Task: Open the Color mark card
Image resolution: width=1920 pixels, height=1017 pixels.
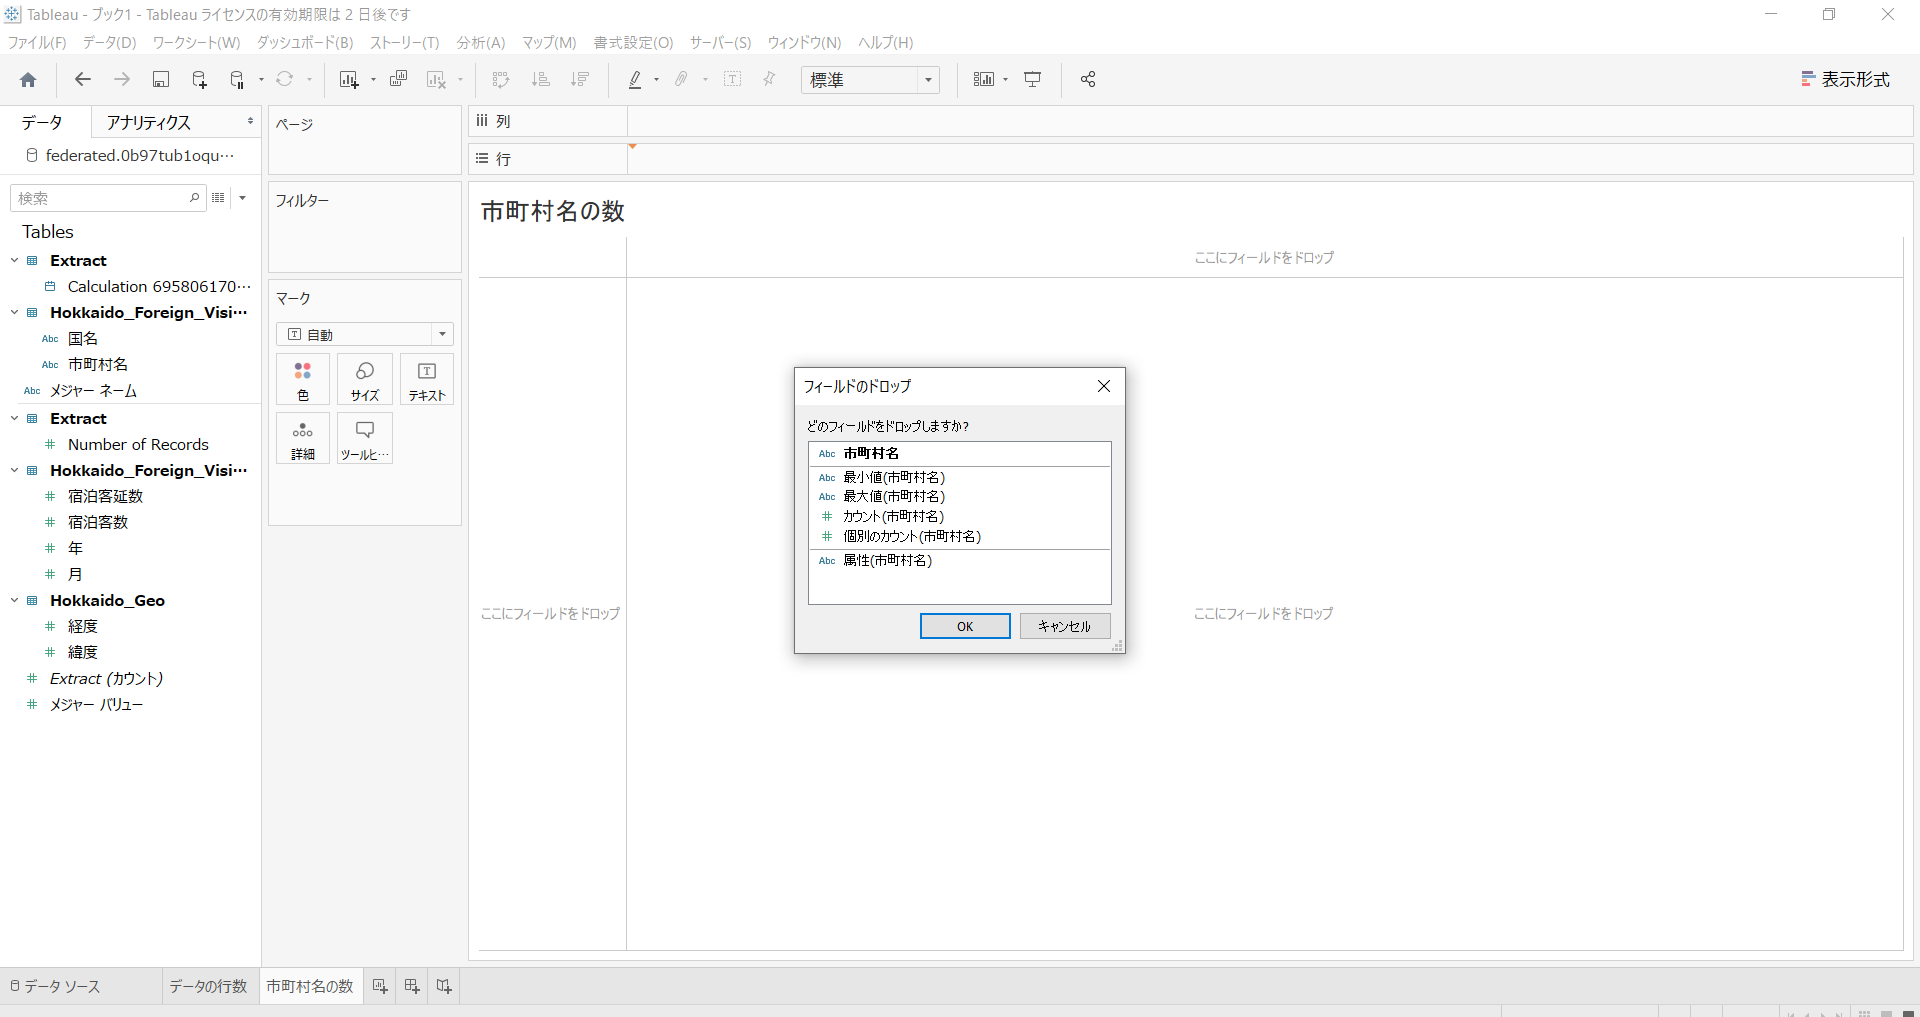Action: click(303, 380)
